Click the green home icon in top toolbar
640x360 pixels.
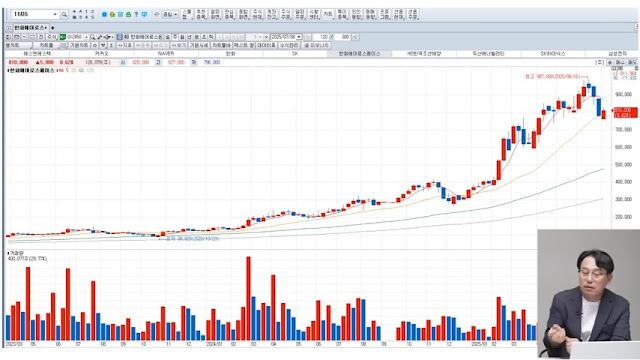[x=112, y=14]
